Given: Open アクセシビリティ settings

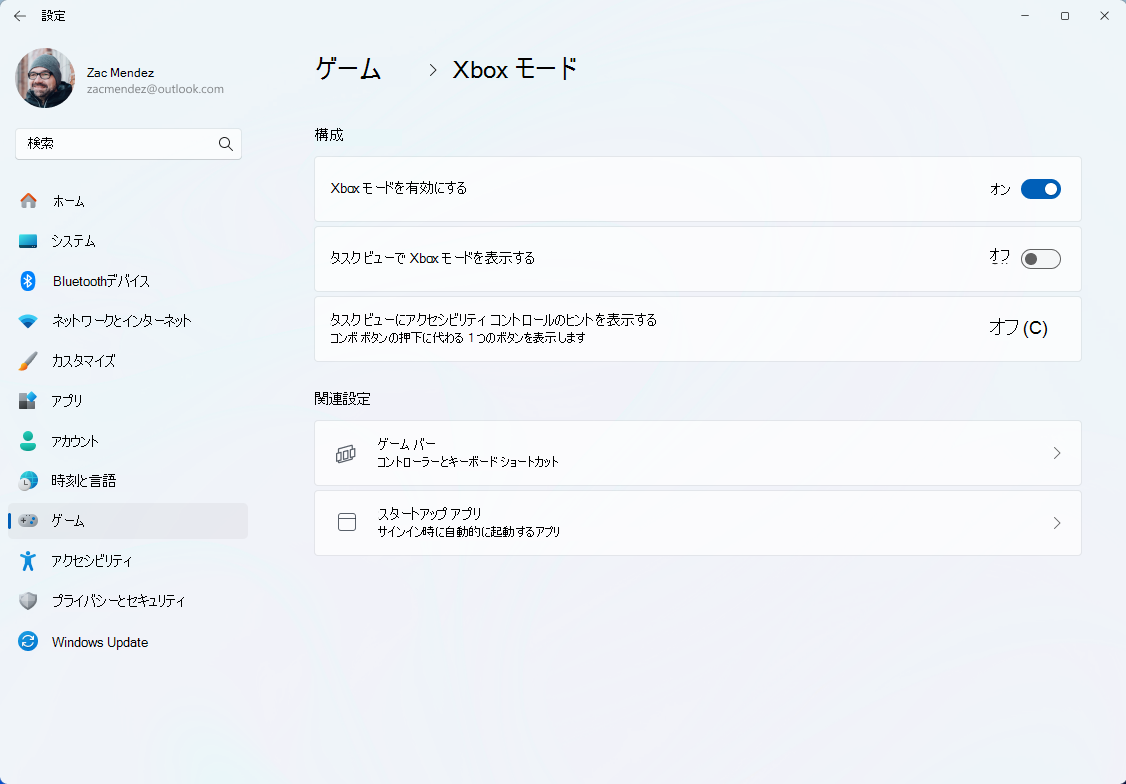Looking at the screenshot, I should tap(128, 561).
